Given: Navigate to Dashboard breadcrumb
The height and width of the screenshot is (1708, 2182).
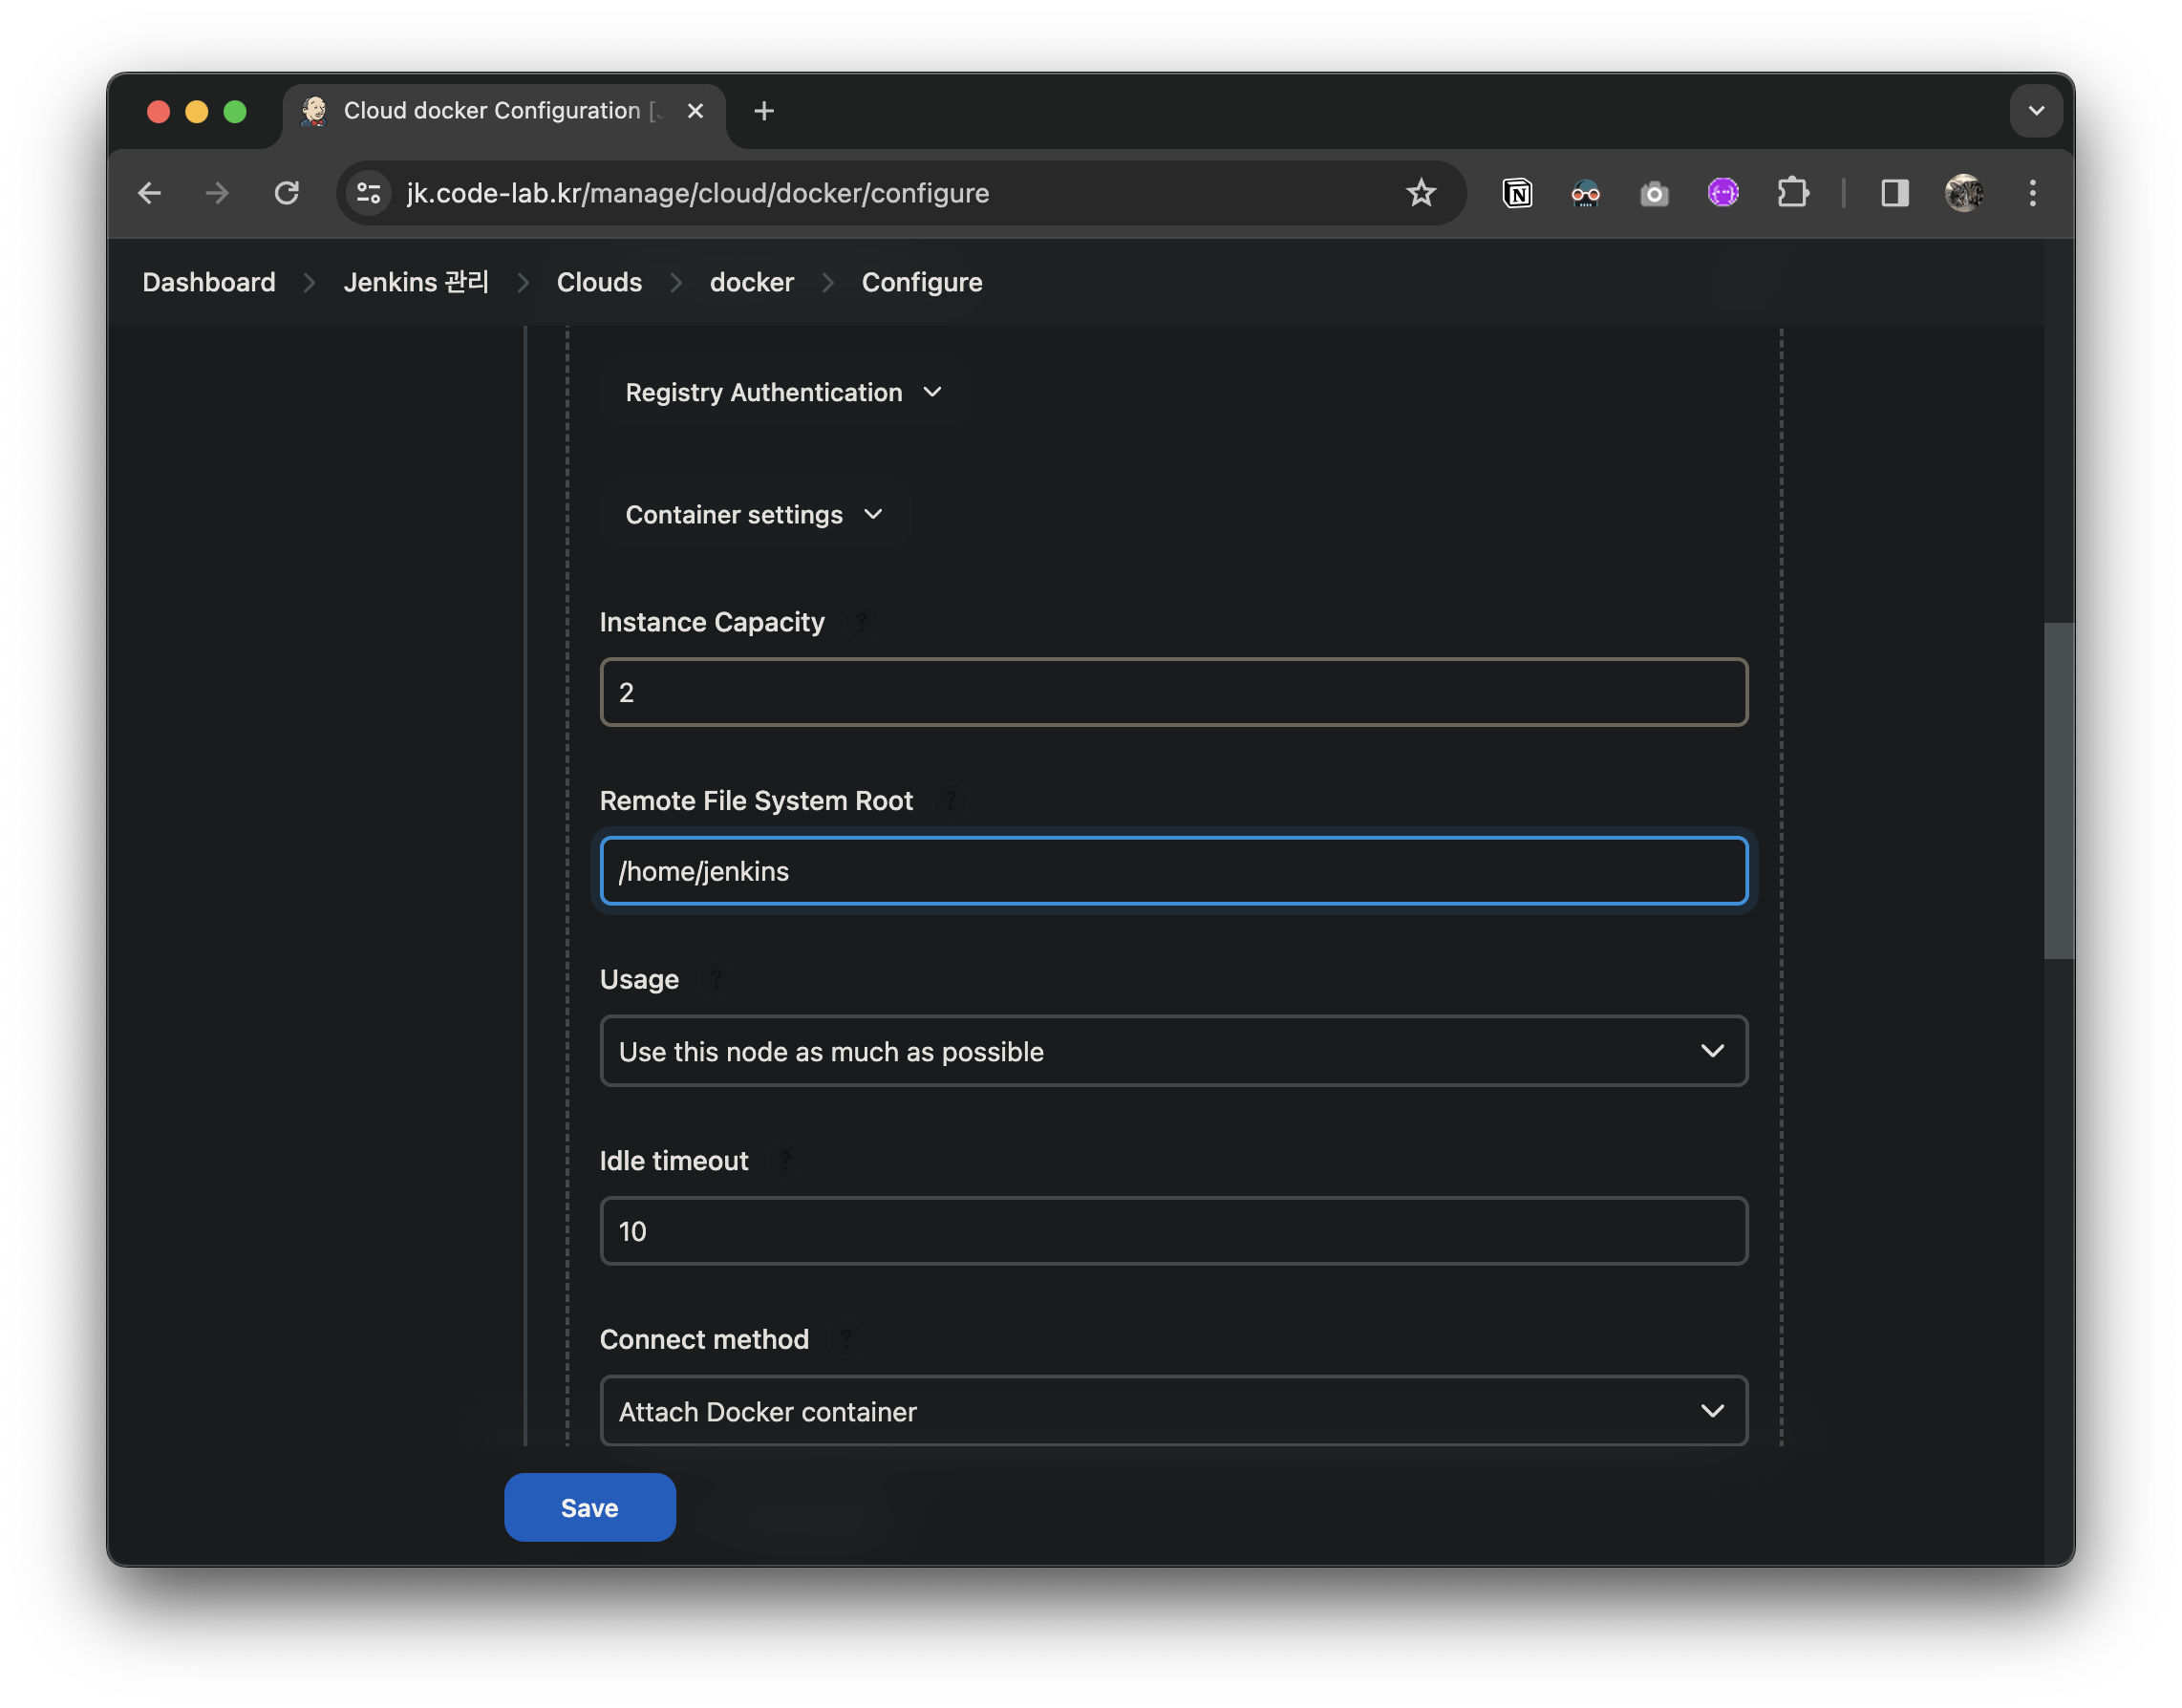Looking at the screenshot, I should click(x=208, y=283).
